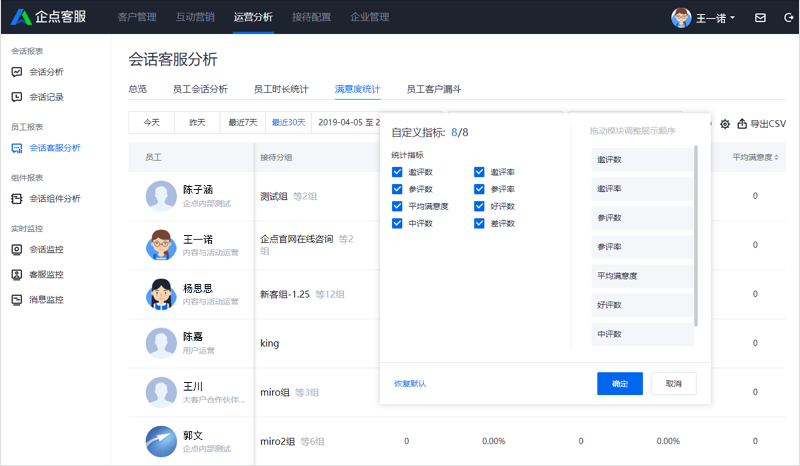
Task: Click the order list vertical scrollbar
Action: (x=696, y=236)
